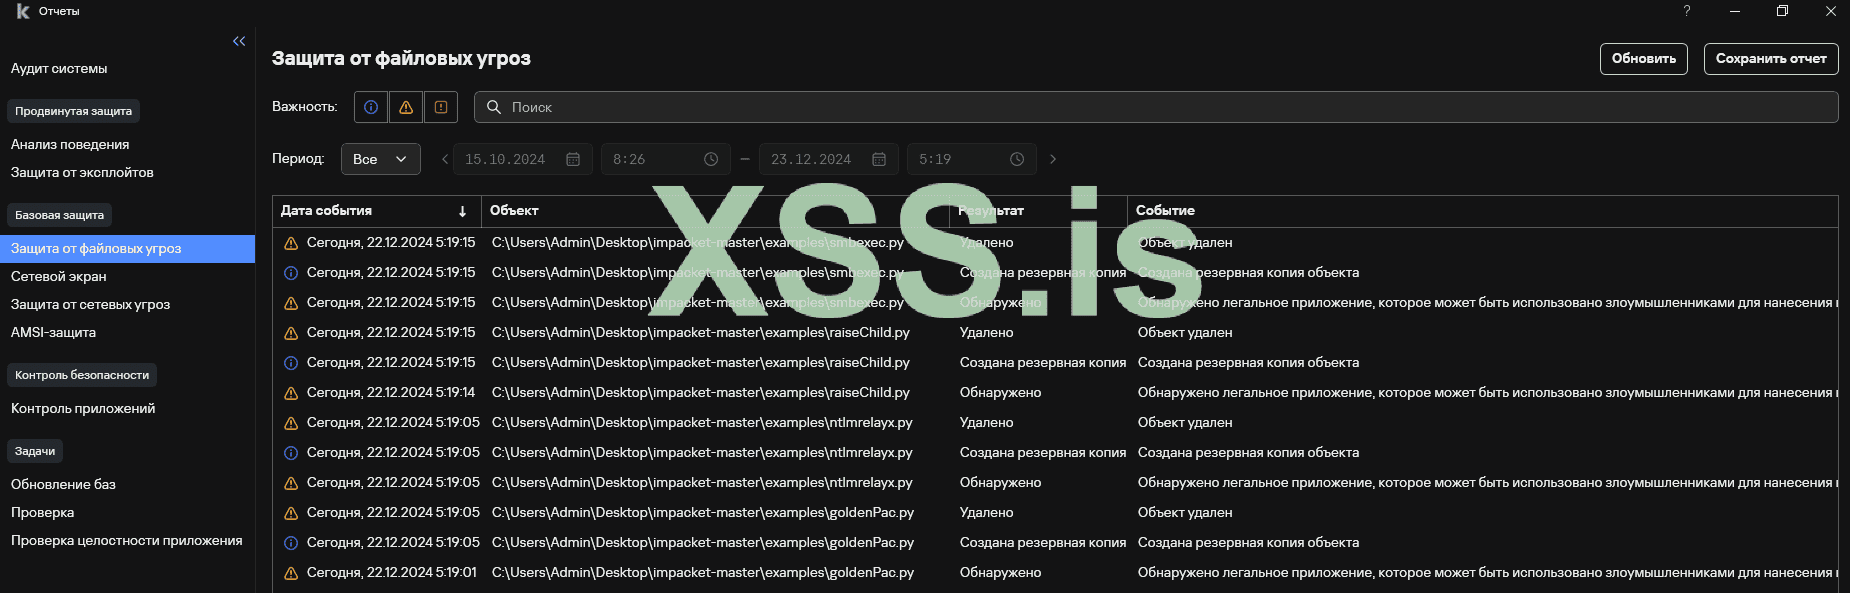
Task: Click the end time clock icon
Action: (x=1017, y=159)
